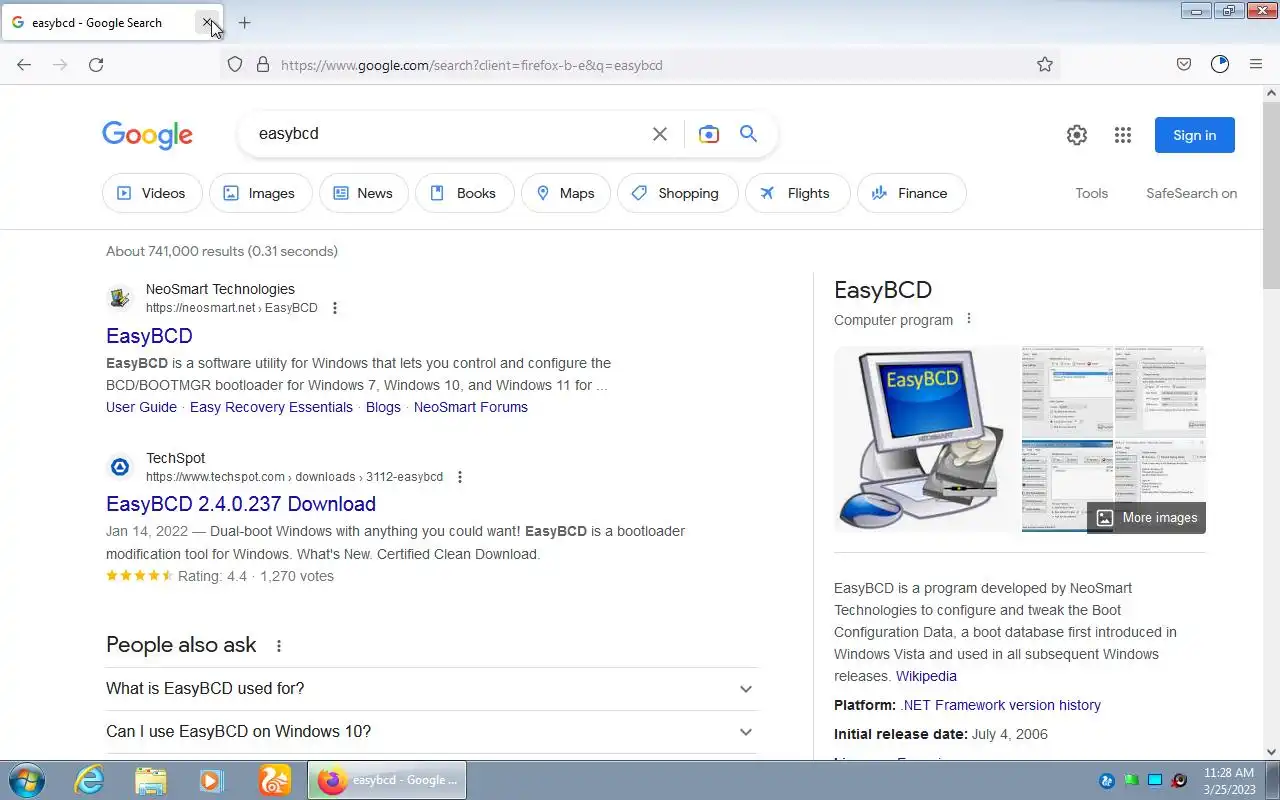Filter results by Images
The height and width of the screenshot is (800, 1280).
[260, 193]
